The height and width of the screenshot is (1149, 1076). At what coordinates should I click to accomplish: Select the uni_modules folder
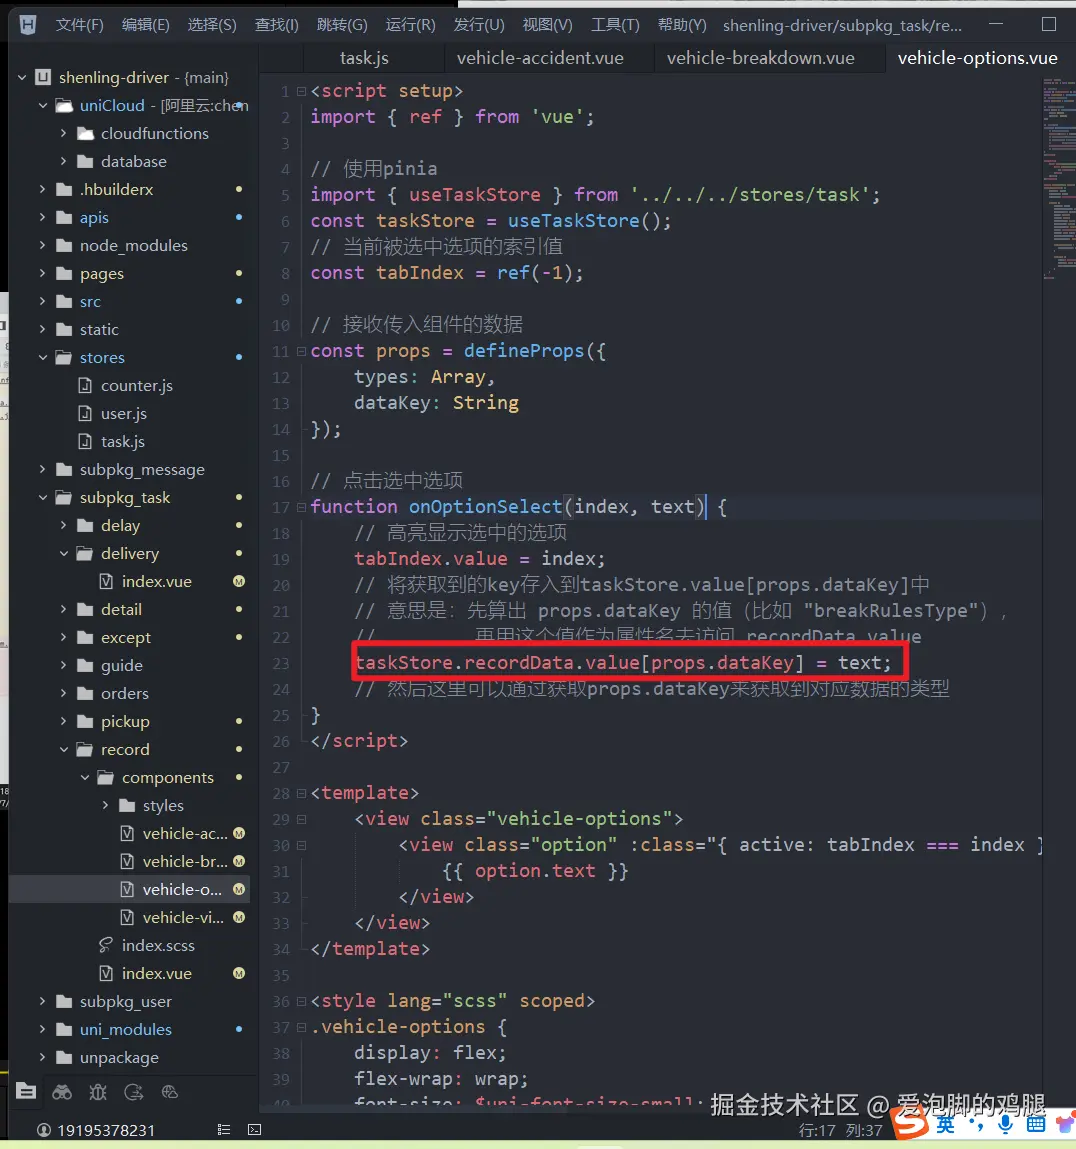click(125, 1030)
